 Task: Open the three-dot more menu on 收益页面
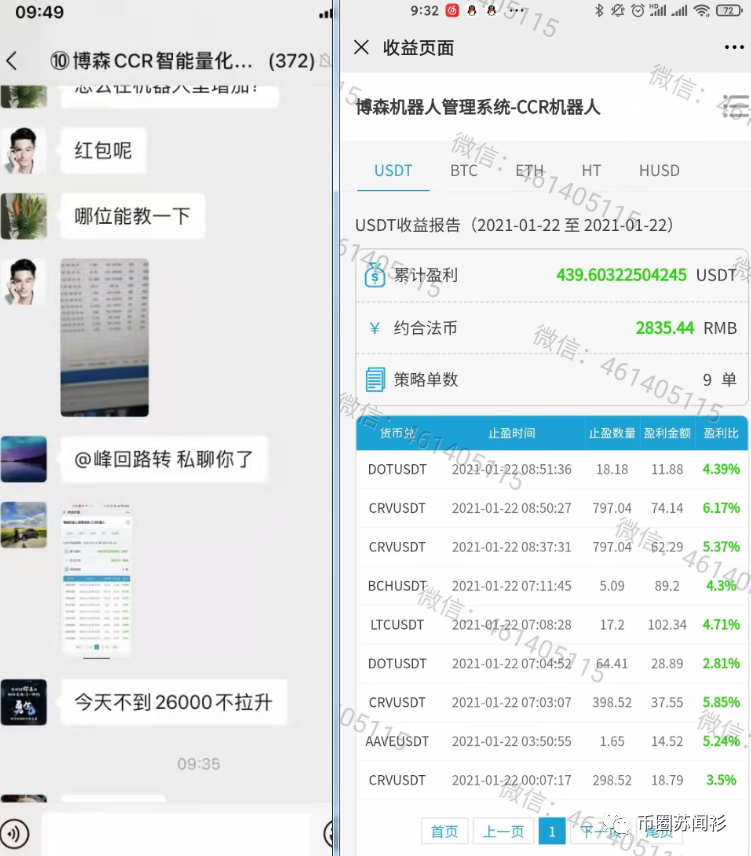[x=734, y=48]
